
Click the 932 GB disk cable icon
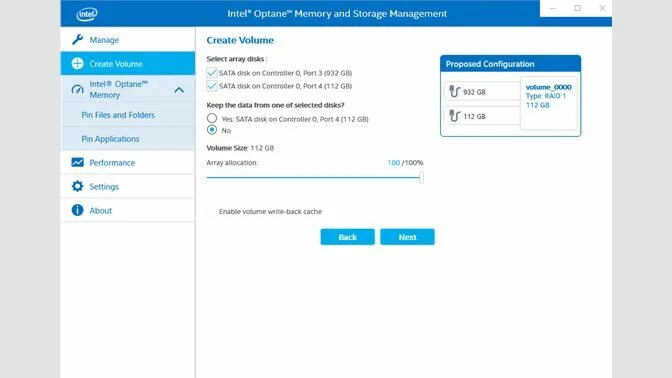click(454, 91)
